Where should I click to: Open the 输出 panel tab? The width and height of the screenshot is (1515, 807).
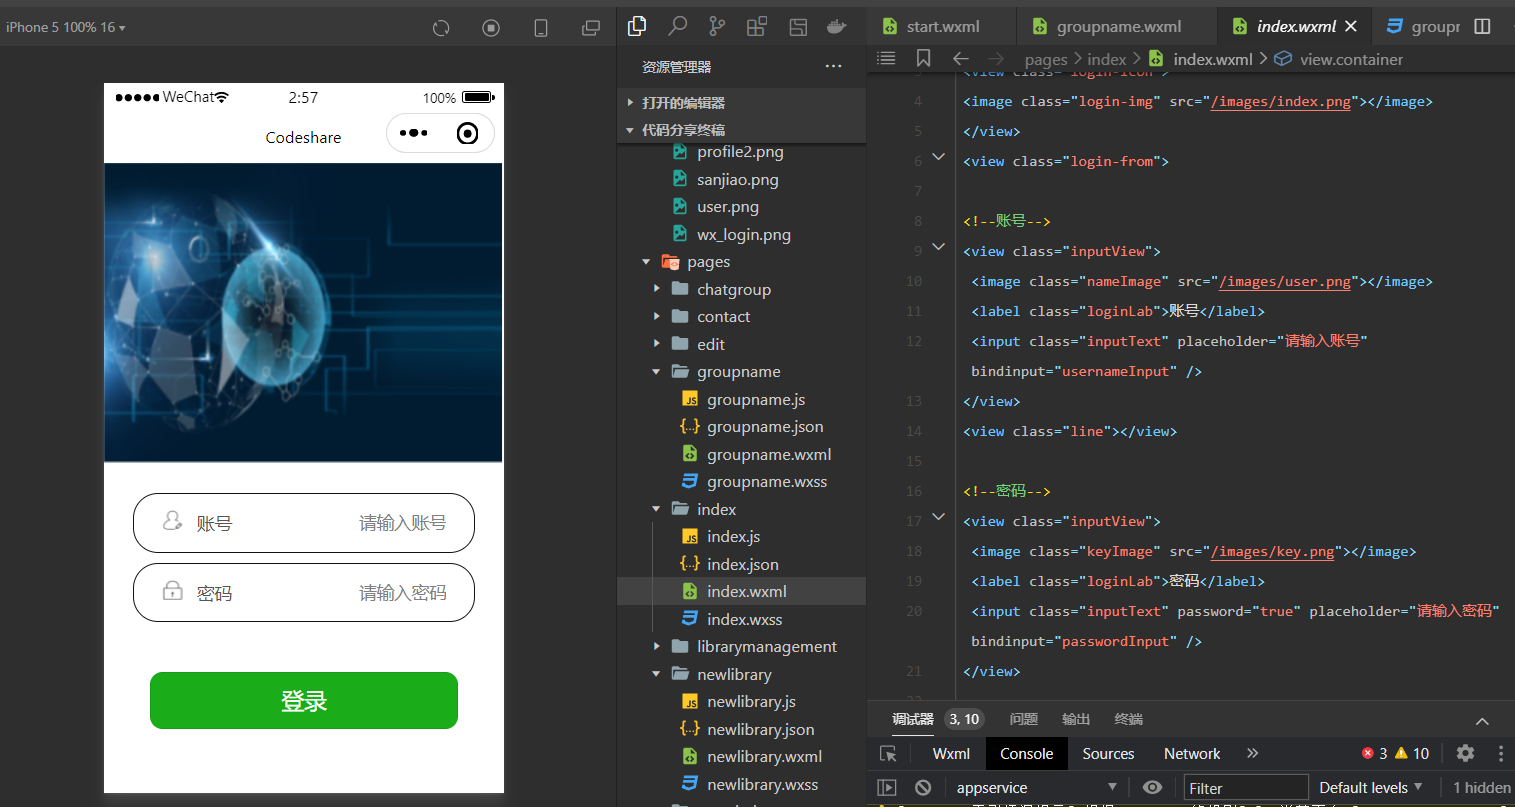coord(1076,719)
